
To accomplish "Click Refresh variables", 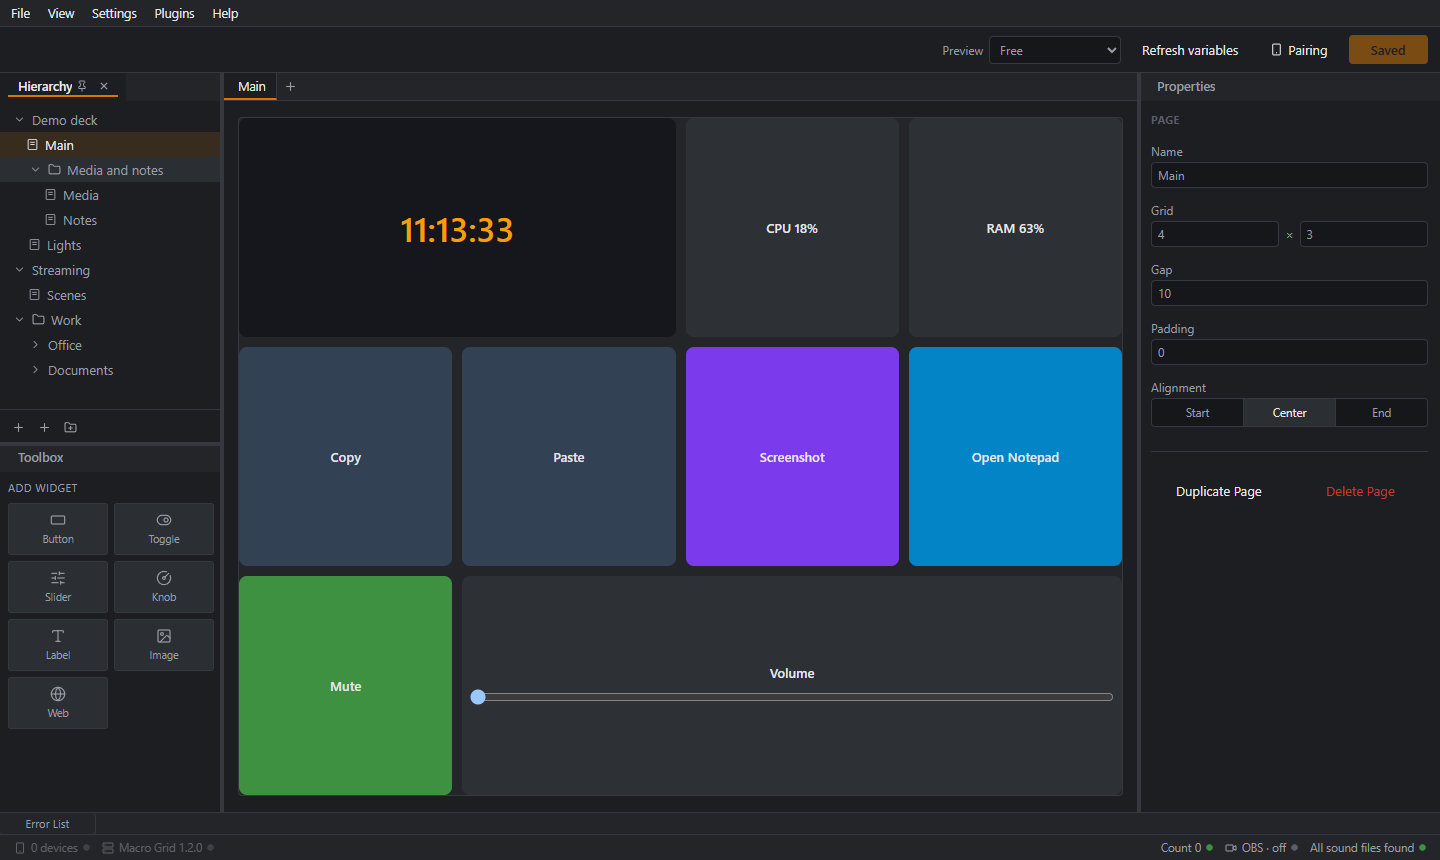I will 1190,50.
